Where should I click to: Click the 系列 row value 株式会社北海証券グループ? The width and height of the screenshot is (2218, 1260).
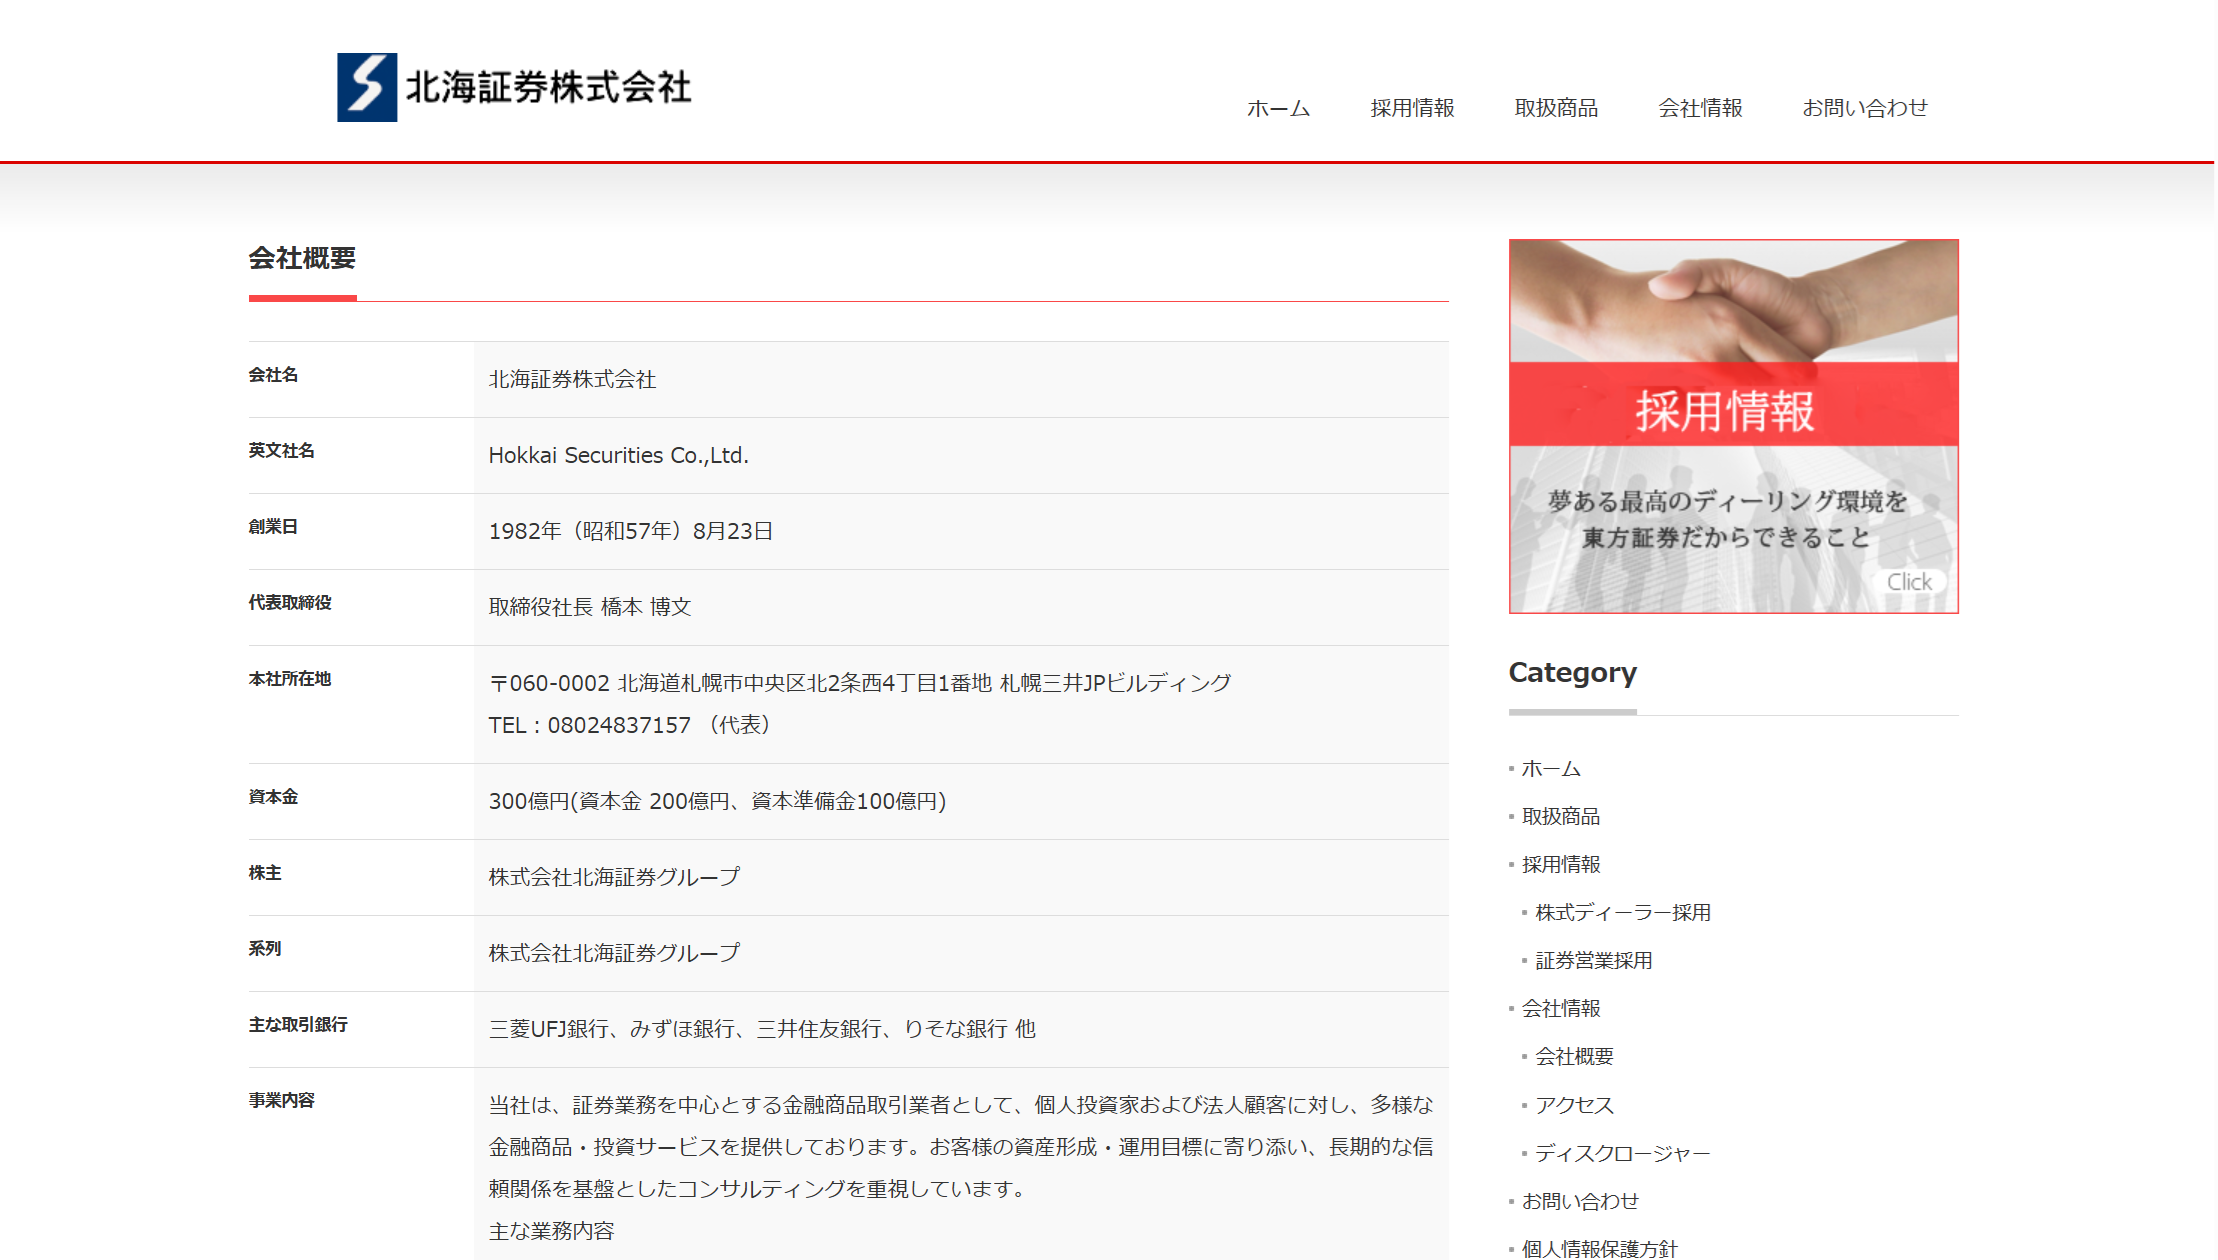pos(614,954)
